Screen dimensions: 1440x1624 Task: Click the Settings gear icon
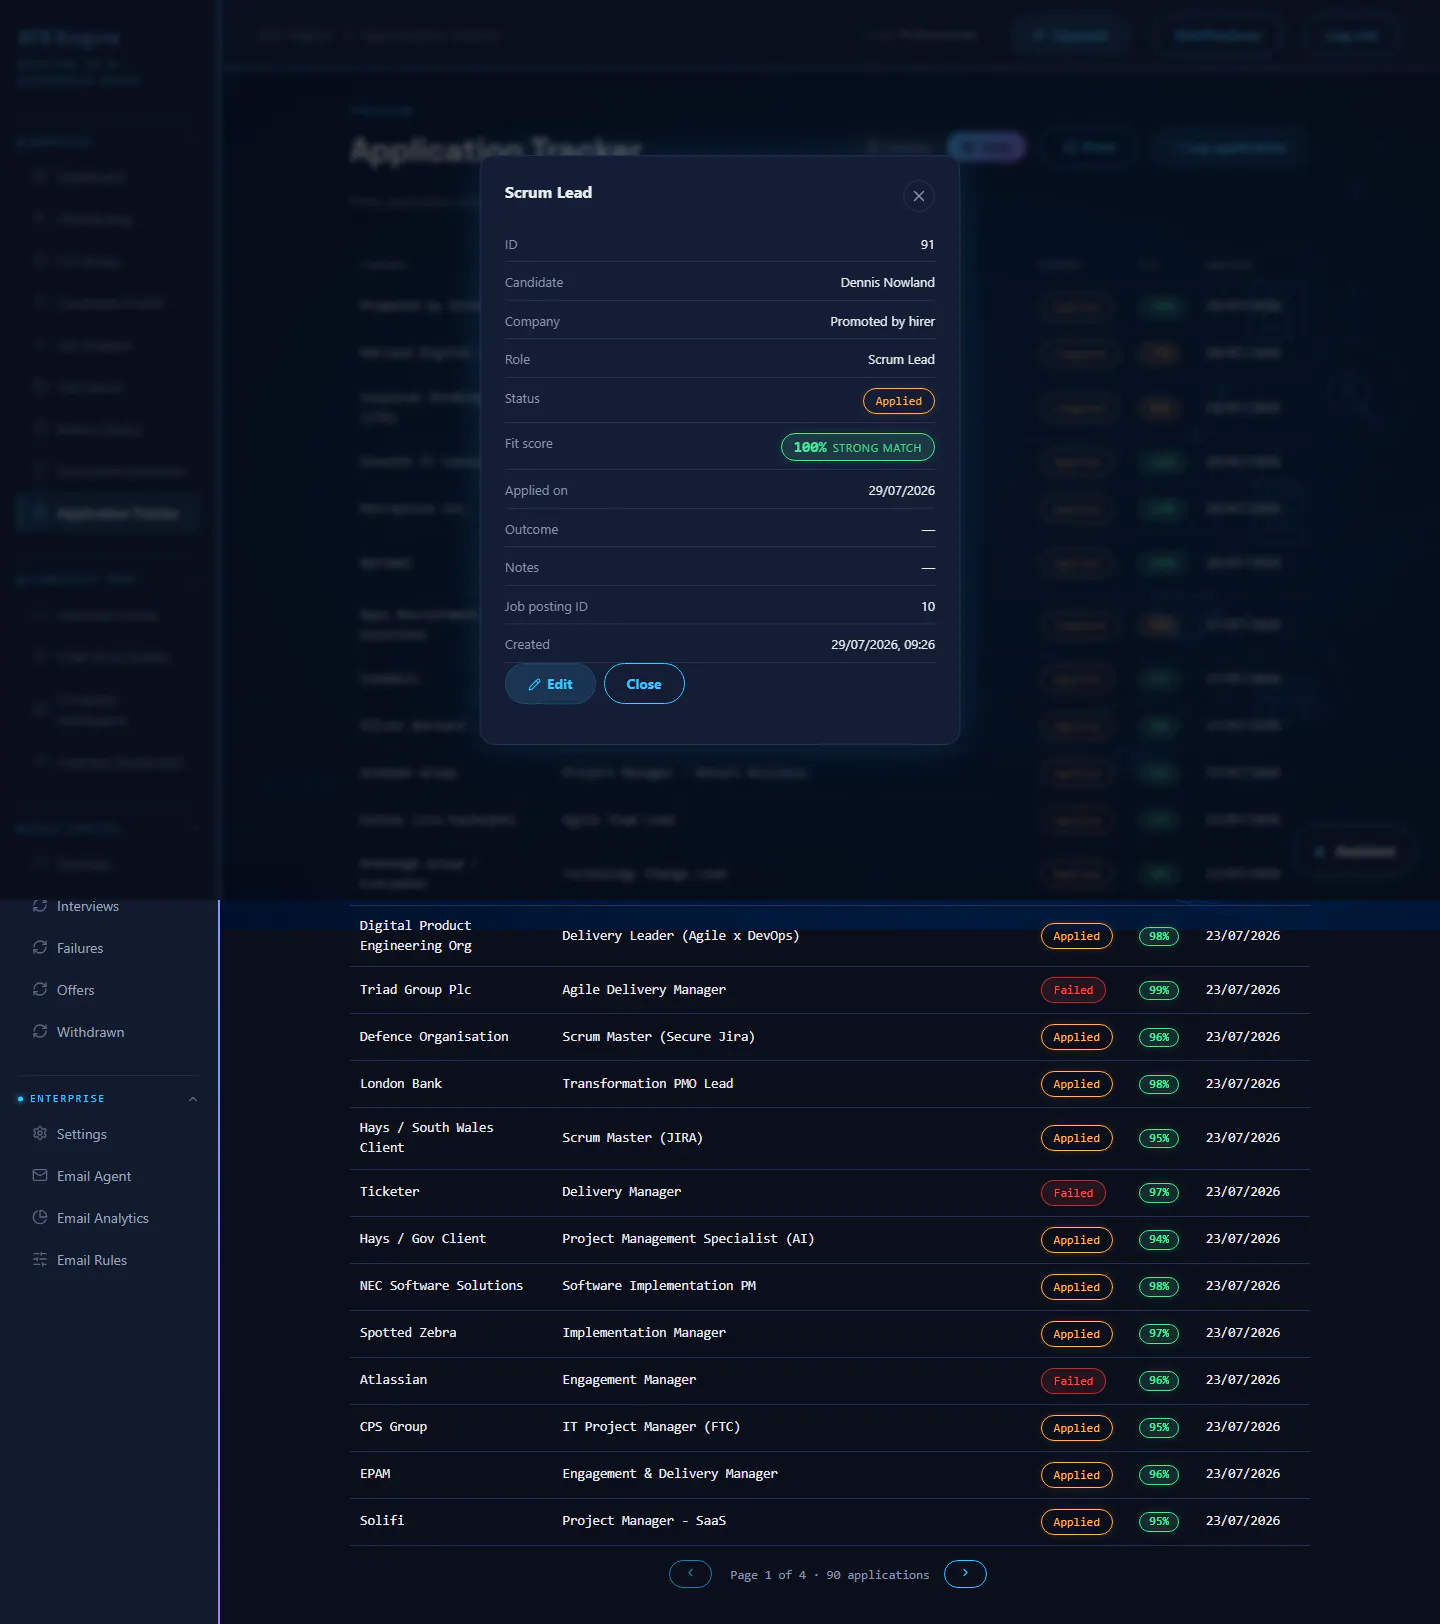pos(40,1133)
